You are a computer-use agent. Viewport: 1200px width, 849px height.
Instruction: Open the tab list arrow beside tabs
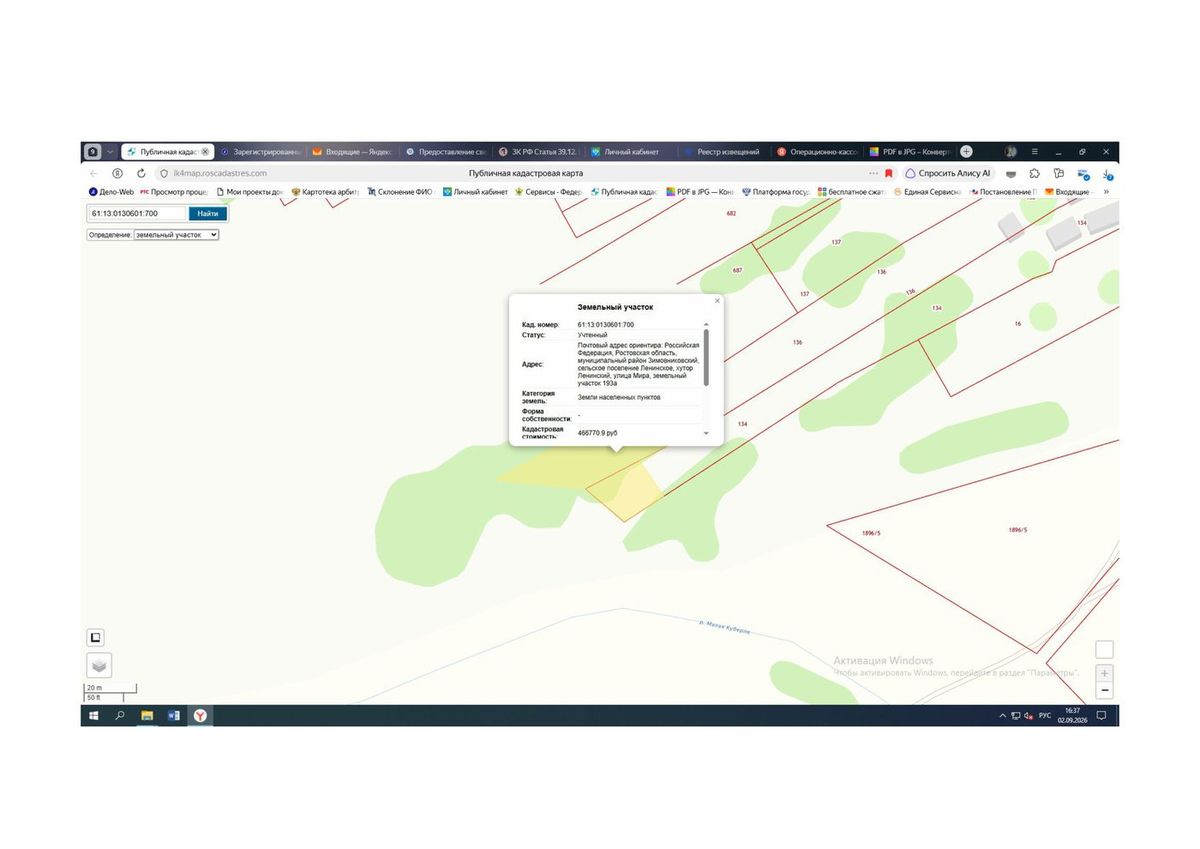(x=110, y=152)
